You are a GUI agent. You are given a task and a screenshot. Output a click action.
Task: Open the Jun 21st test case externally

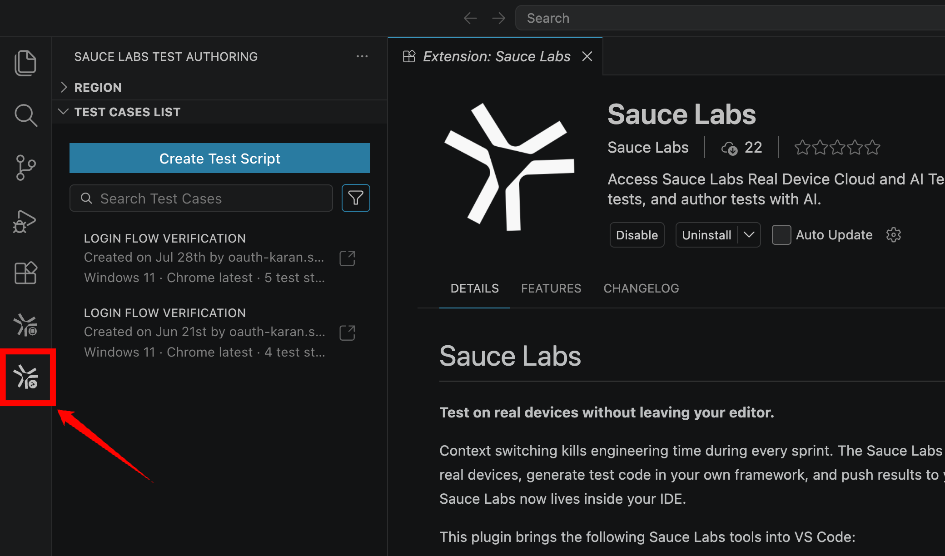click(x=347, y=333)
